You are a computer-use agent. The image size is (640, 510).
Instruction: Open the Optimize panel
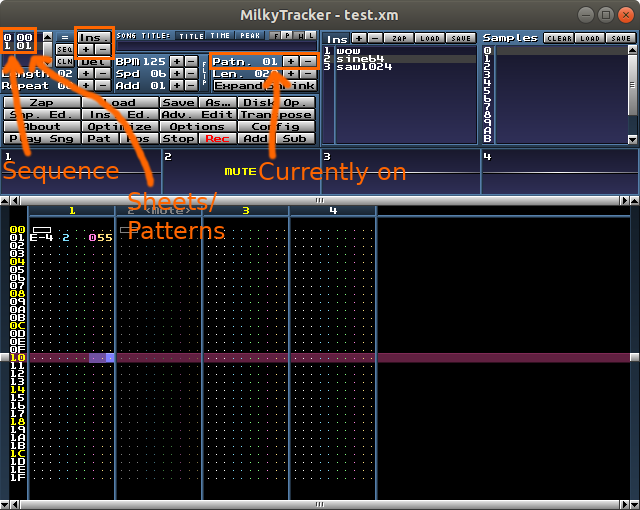tap(120, 127)
